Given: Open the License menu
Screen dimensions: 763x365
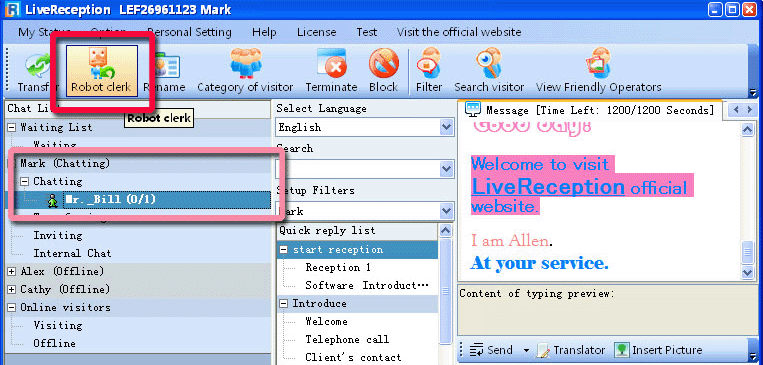Looking at the screenshot, I should pos(316,33).
